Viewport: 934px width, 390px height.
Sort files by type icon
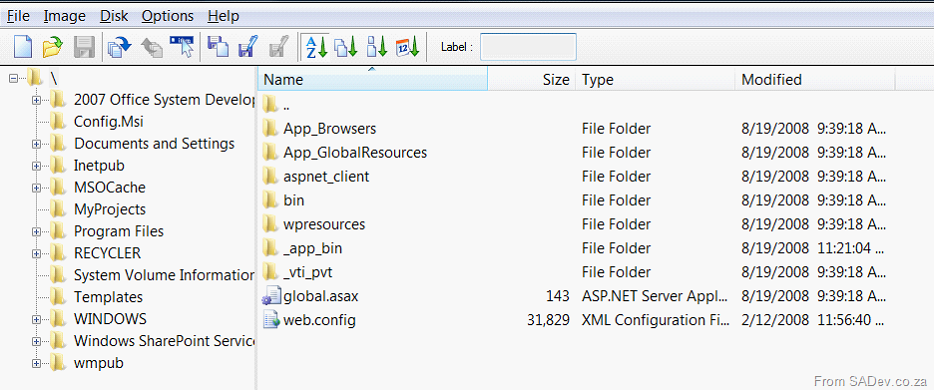pyautogui.click(x=346, y=47)
